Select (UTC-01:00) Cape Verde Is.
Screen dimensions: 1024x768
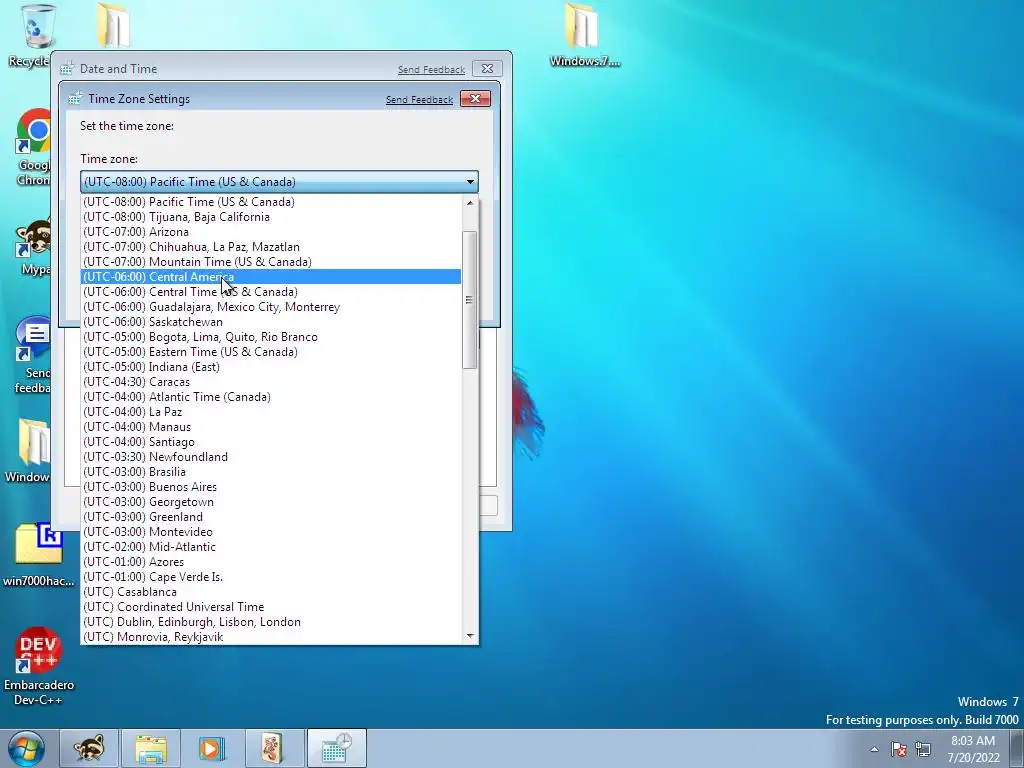pos(271,577)
